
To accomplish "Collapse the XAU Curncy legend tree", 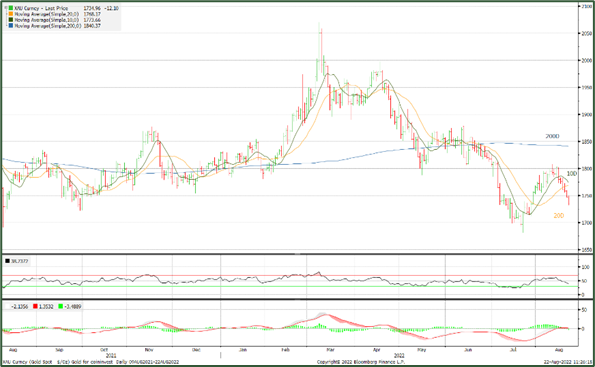I will 6,8.
